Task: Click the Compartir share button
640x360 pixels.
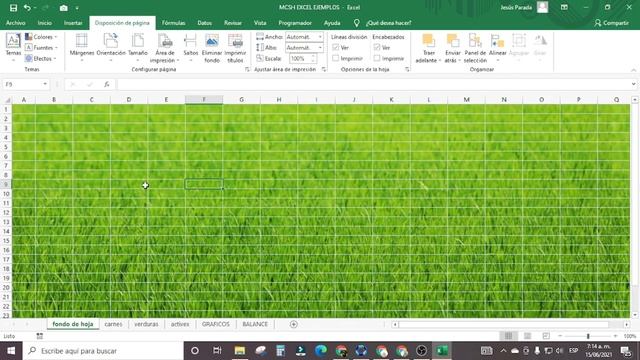Action: [611, 23]
